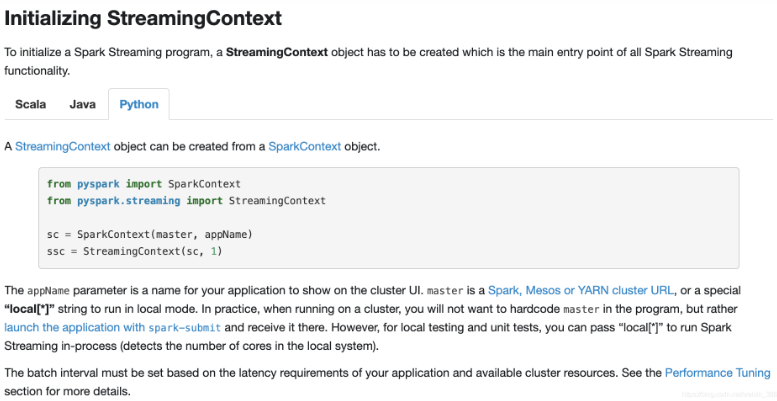Open the SparkContext link
This screenshot has width=777, height=401.
[x=304, y=147]
